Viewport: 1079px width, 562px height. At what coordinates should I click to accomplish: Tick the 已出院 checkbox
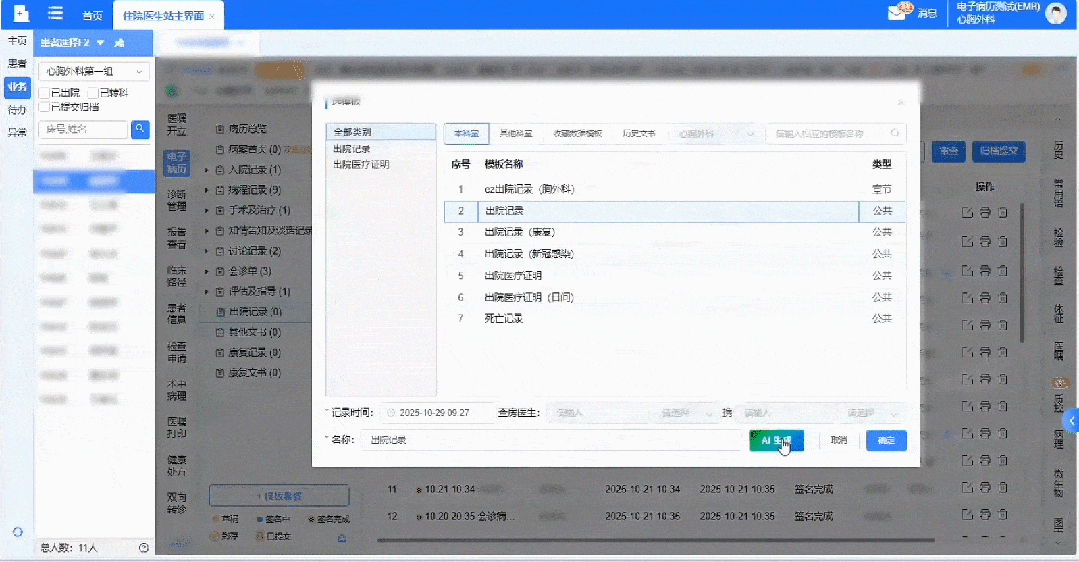(45, 92)
